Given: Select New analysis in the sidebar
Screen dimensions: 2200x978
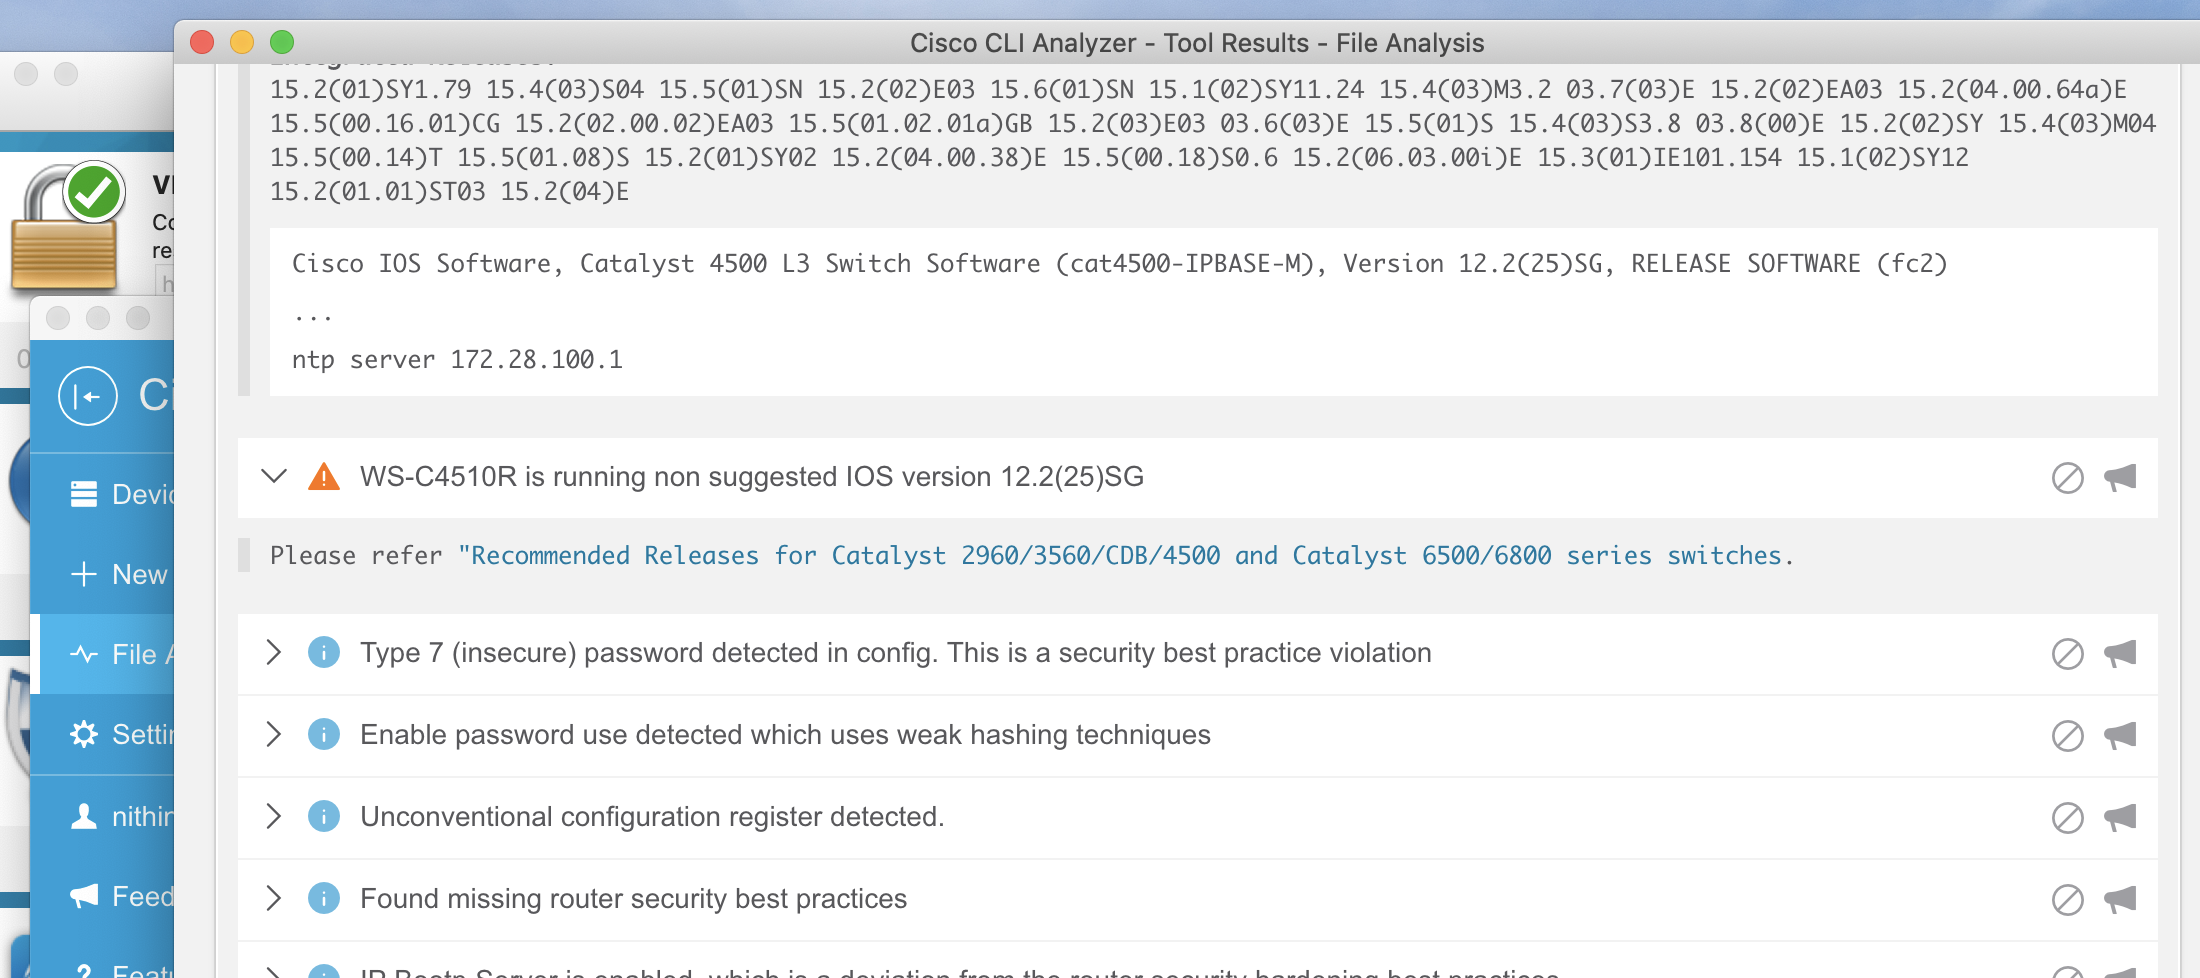Looking at the screenshot, I should tap(84, 574).
